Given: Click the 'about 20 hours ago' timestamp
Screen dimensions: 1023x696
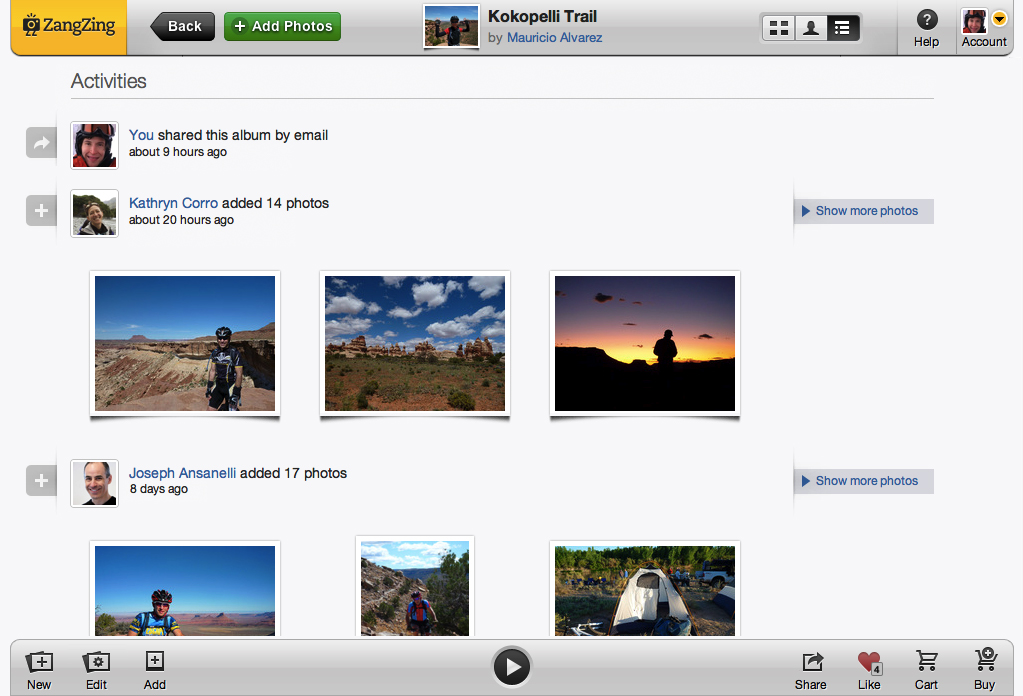Looking at the screenshot, I should (x=181, y=220).
